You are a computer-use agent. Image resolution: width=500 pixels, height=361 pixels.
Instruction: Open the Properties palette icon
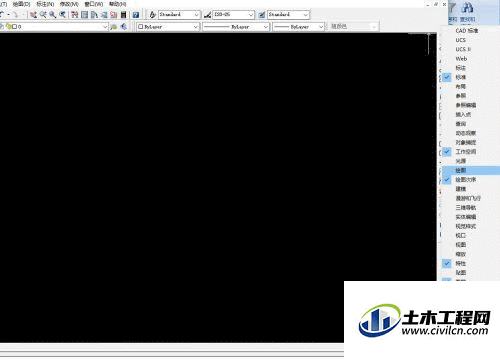click(75, 15)
